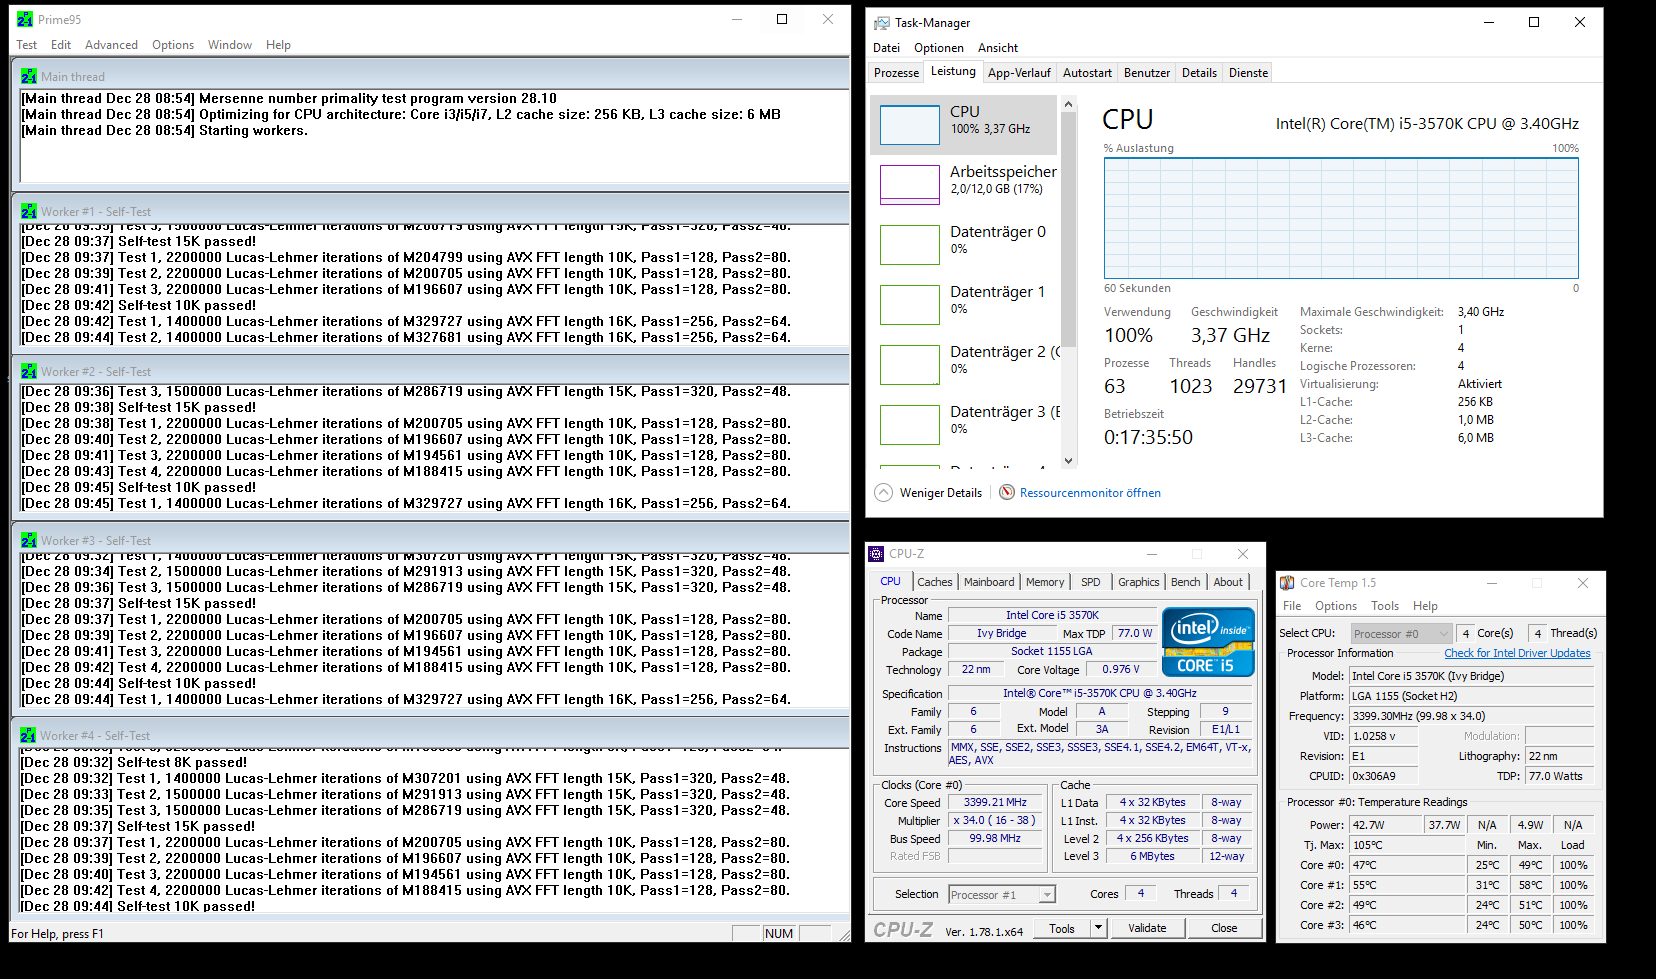The width and height of the screenshot is (1656, 979).
Task: Click the Worker #3 Self-Test window icon
Action: [x=29, y=541]
